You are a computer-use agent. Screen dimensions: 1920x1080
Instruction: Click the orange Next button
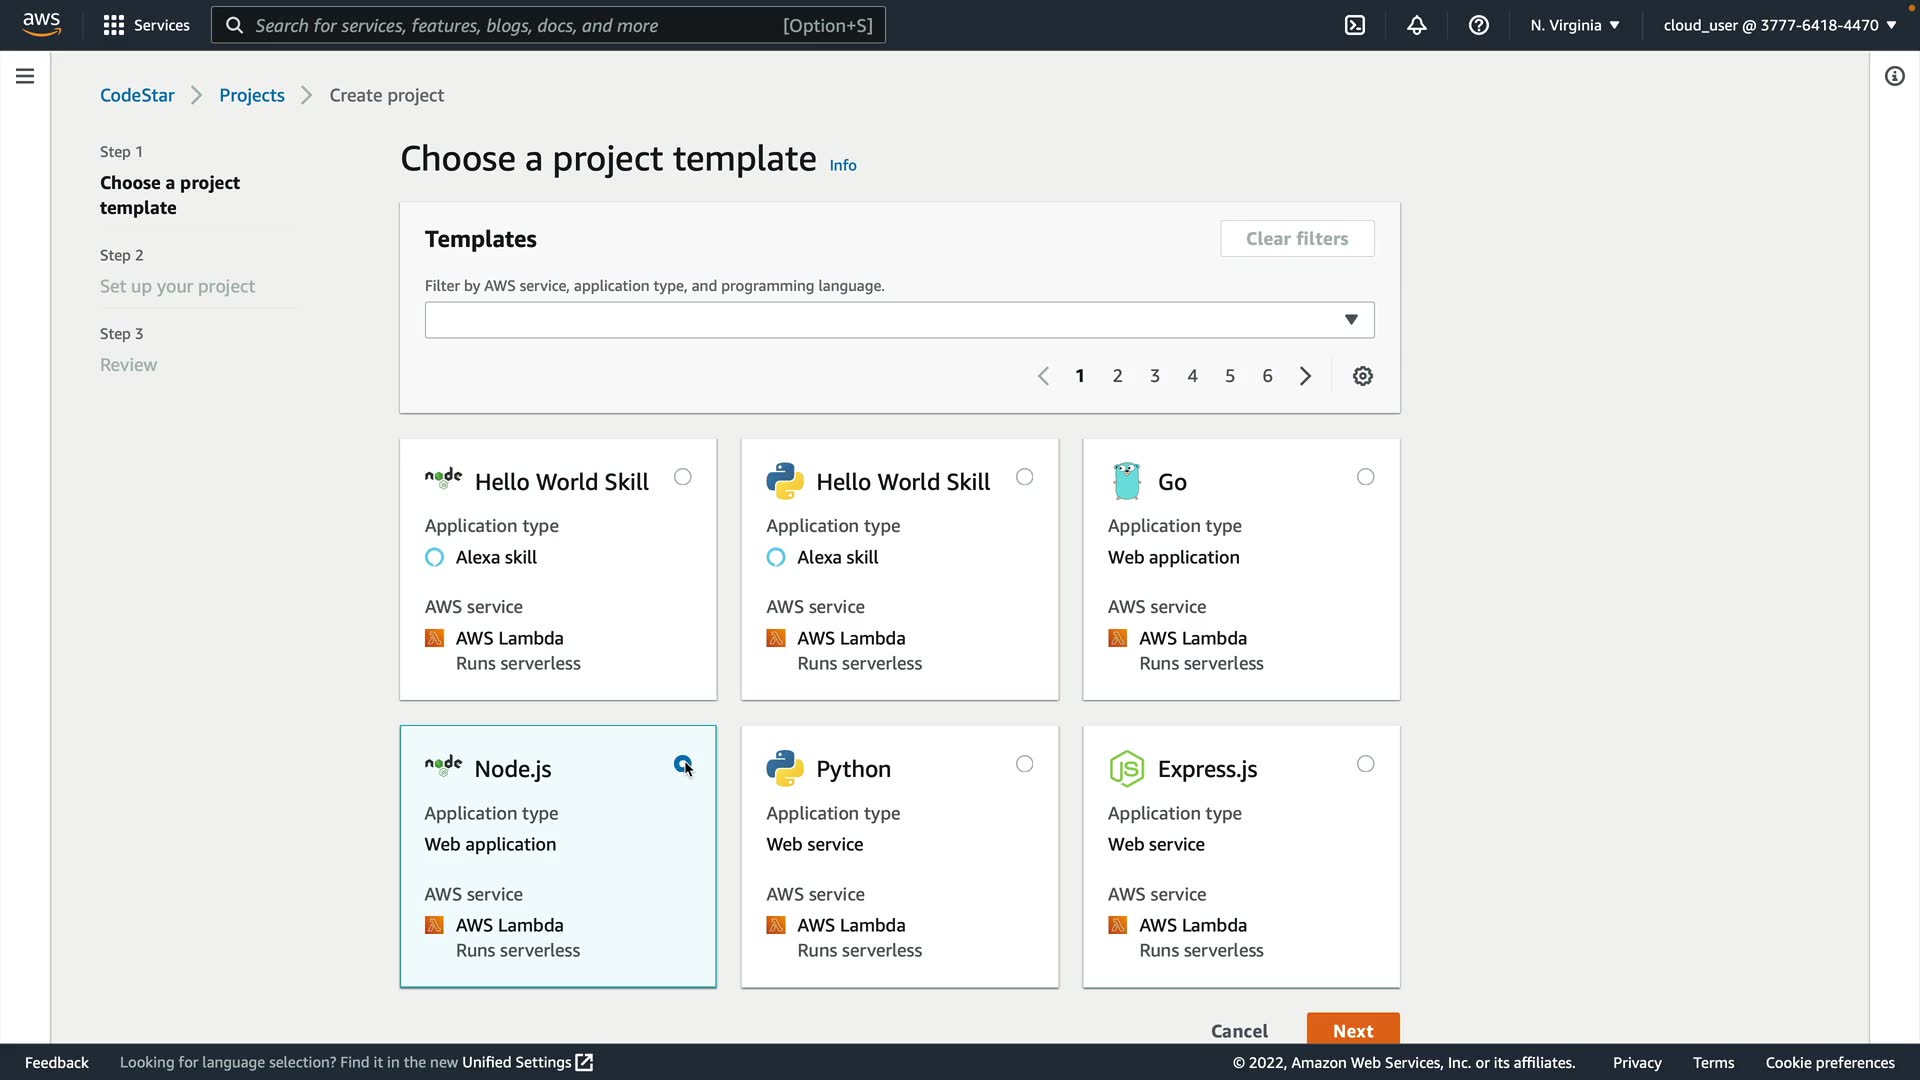click(x=1353, y=1030)
